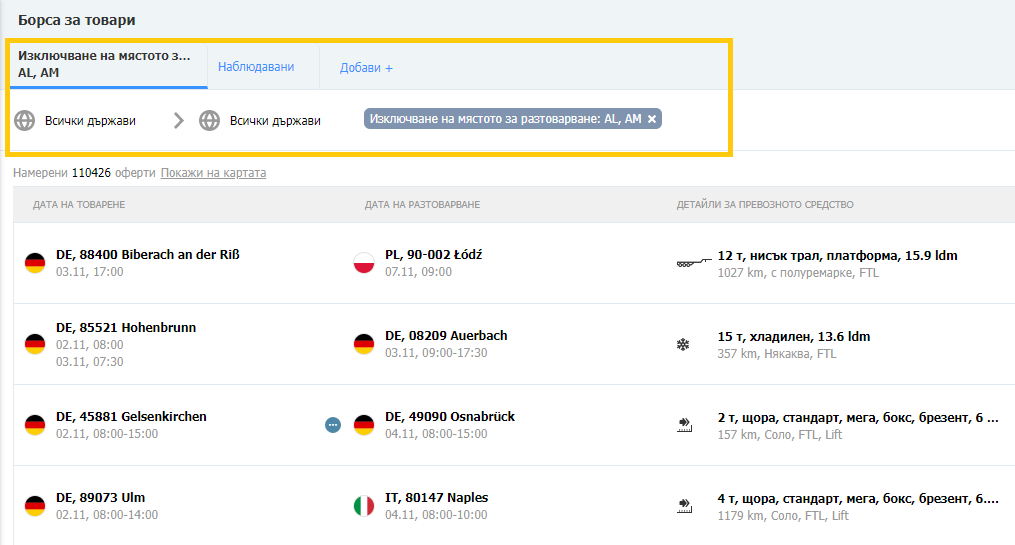Click the Polish flag beside Łódź
Screen dimensions: 1015x545
364,263
